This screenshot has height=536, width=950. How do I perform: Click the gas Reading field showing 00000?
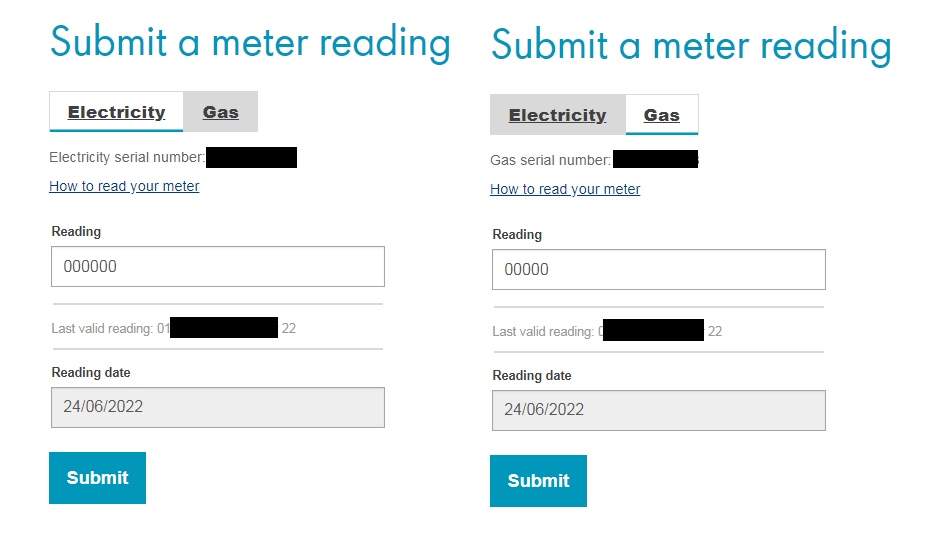point(658,270)
